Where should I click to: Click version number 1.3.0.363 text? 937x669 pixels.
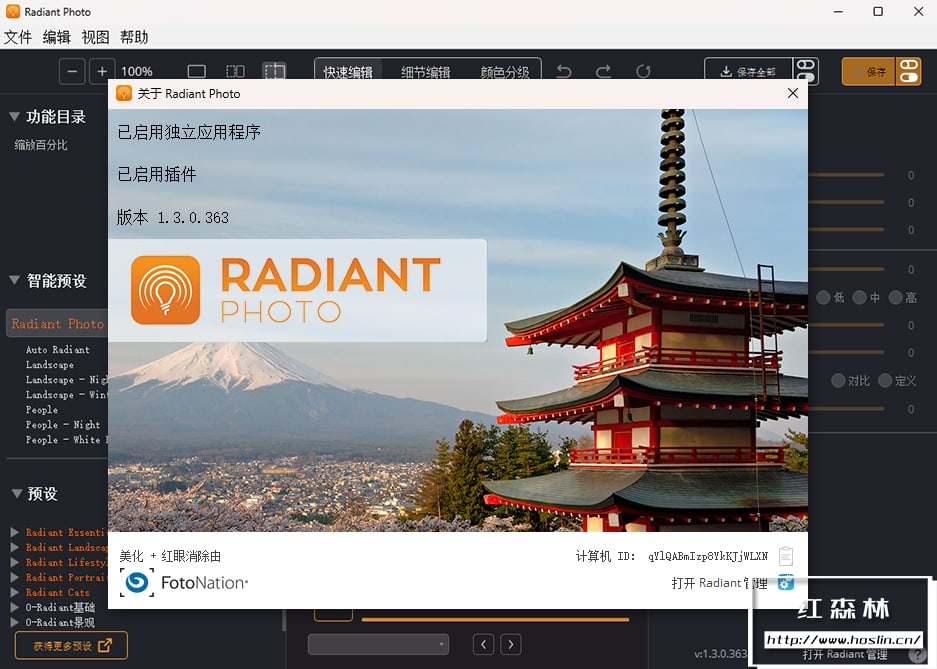pyautogui.click(x=193, y=217)
